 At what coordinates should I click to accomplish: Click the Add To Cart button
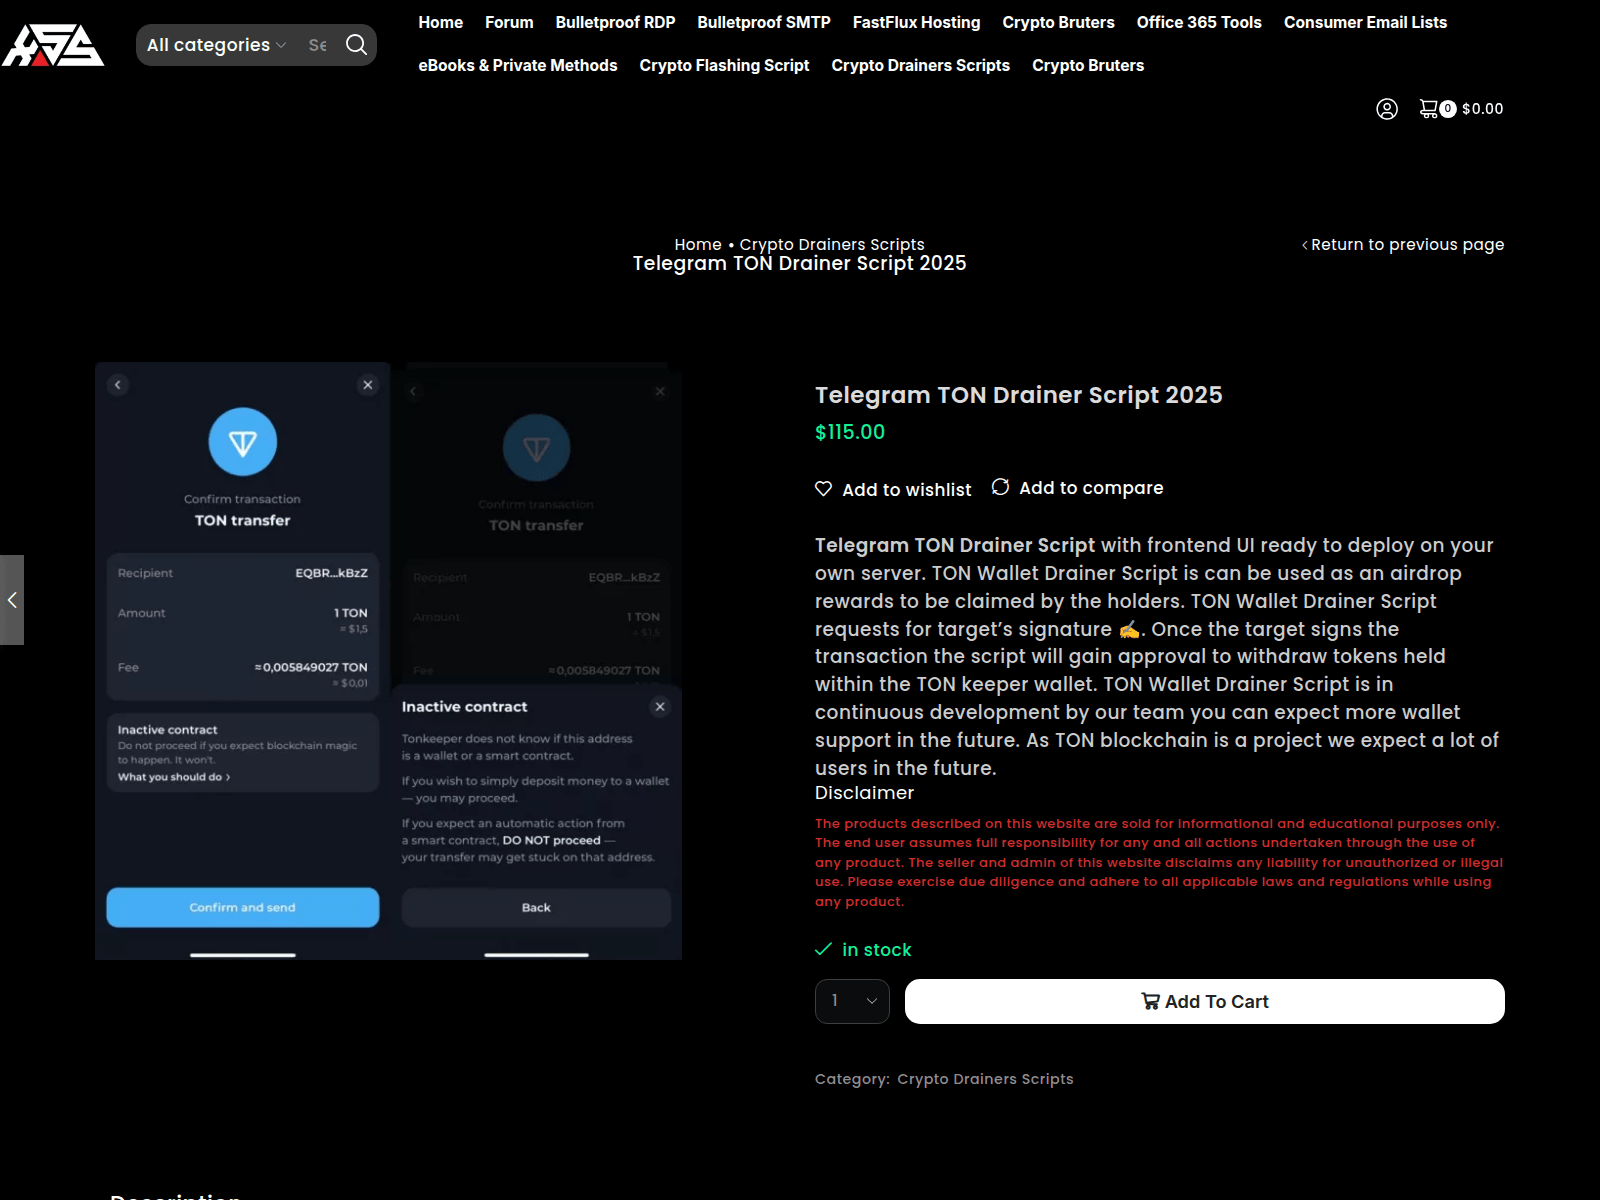1205,1001
